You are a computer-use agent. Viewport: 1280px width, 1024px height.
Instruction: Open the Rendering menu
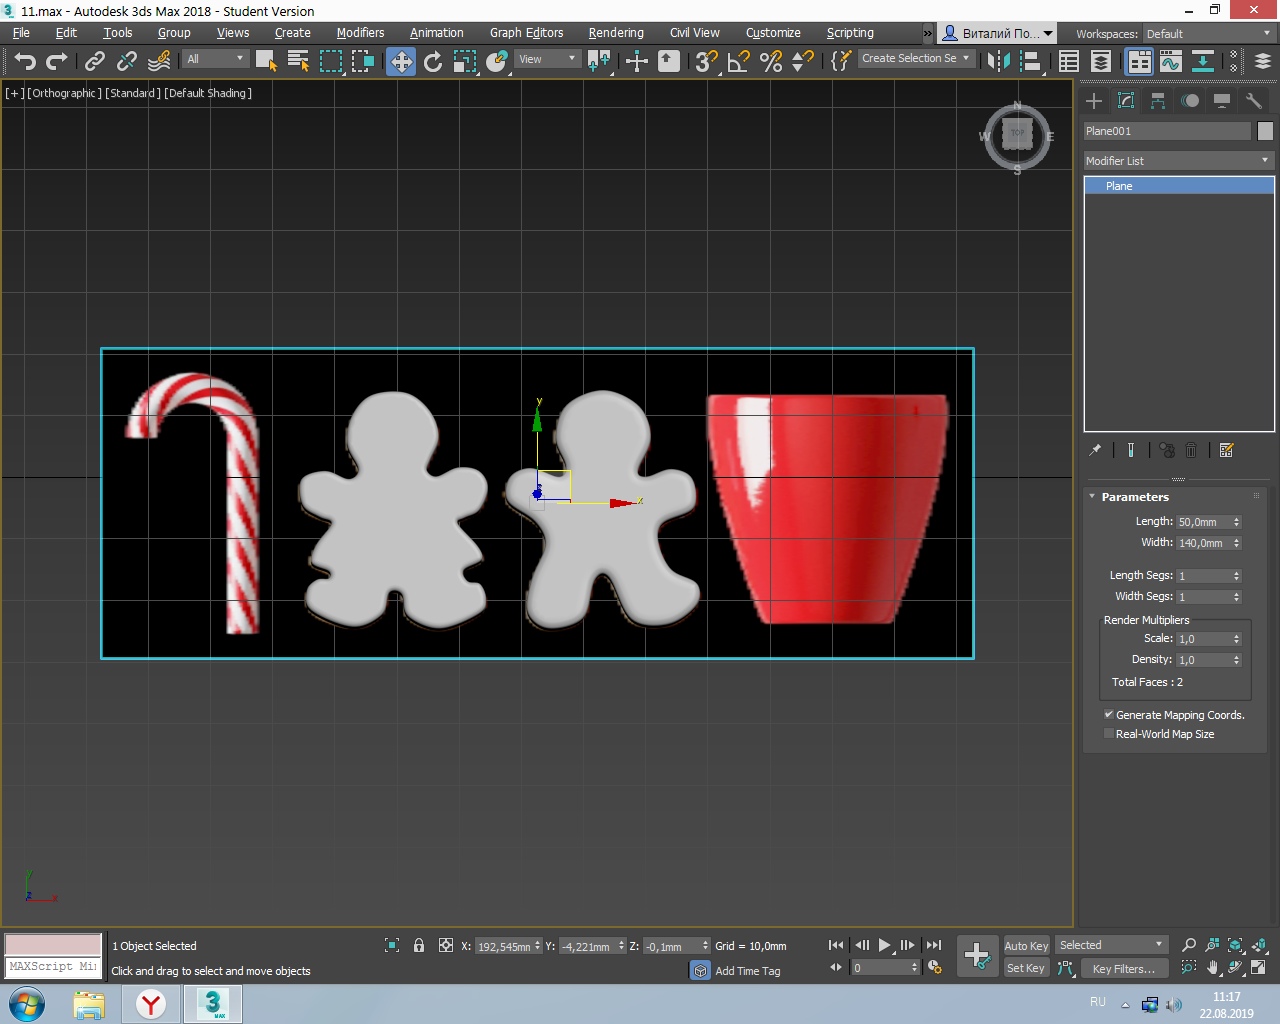[x=615, y=33]
